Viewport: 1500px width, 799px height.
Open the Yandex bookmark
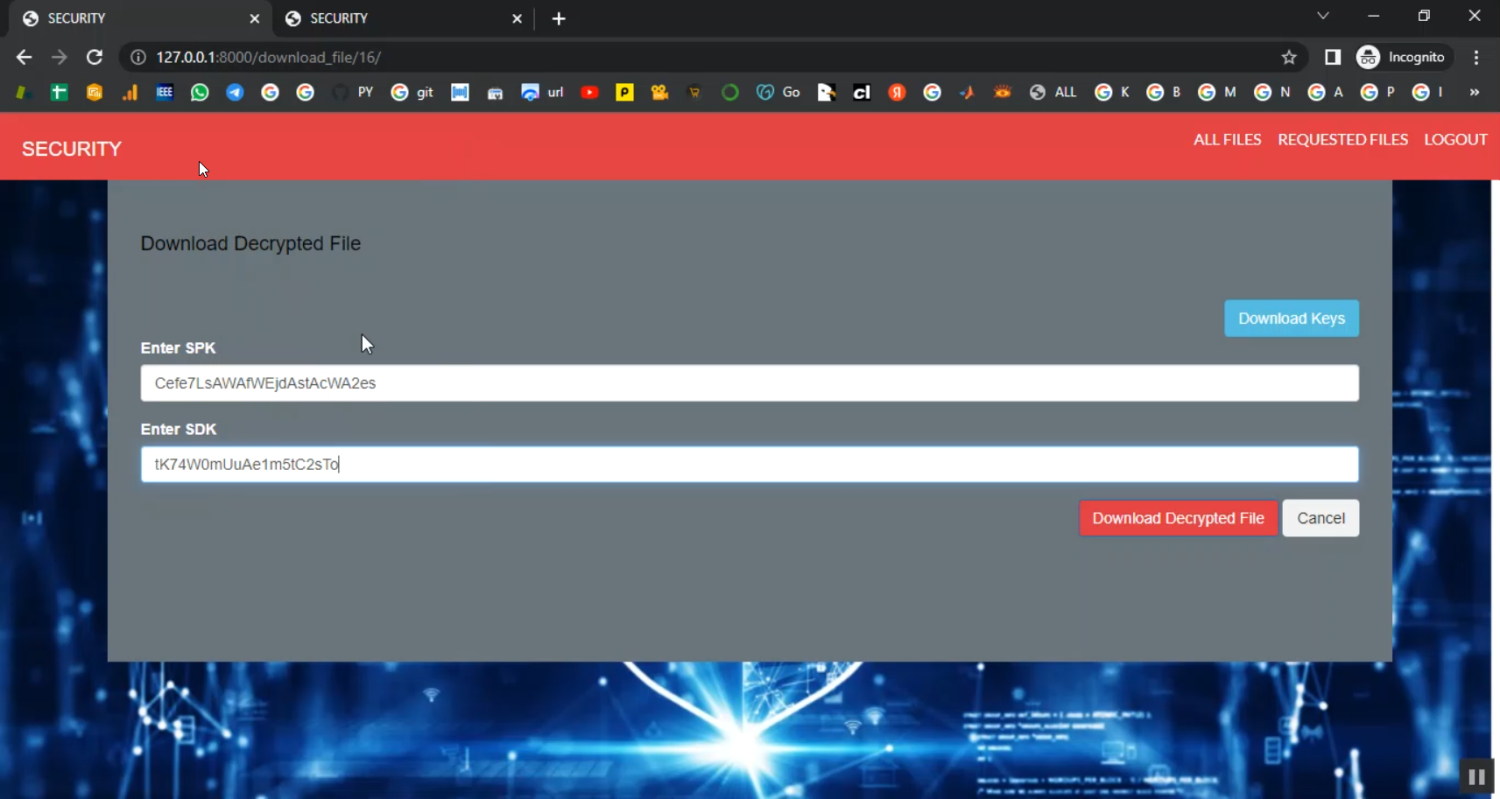coord(897,92)
